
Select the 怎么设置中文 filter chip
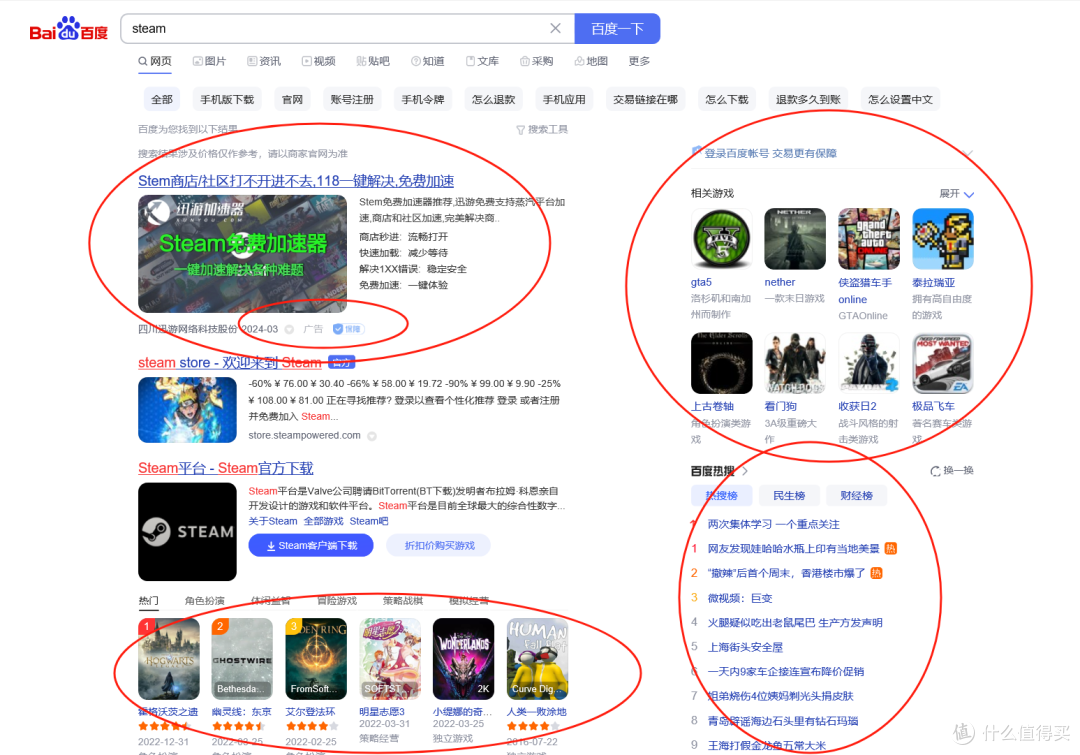click(x=900, y=99)
